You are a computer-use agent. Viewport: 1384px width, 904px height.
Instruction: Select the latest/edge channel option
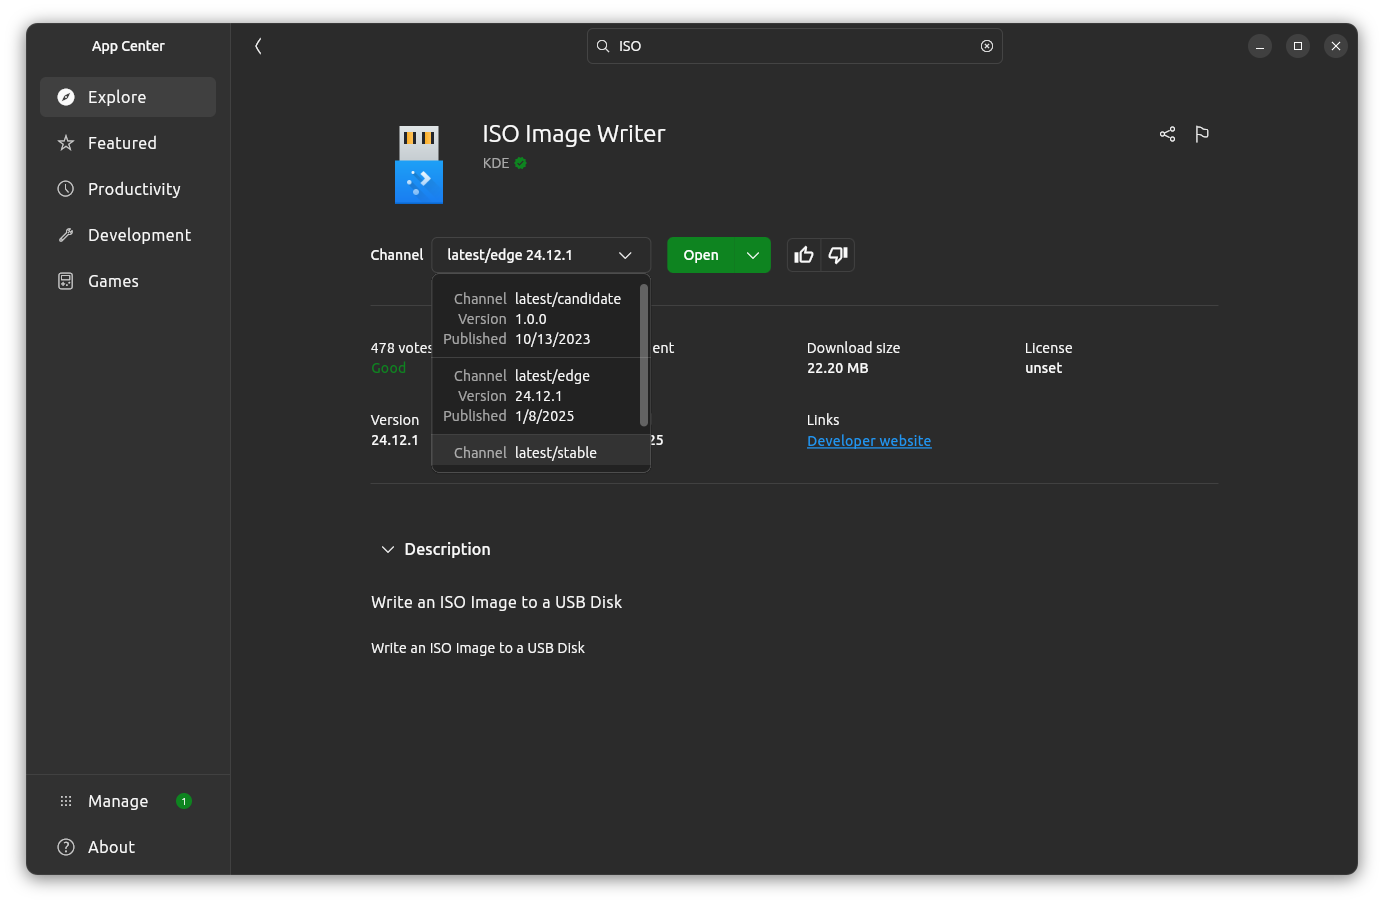[535, 396]
